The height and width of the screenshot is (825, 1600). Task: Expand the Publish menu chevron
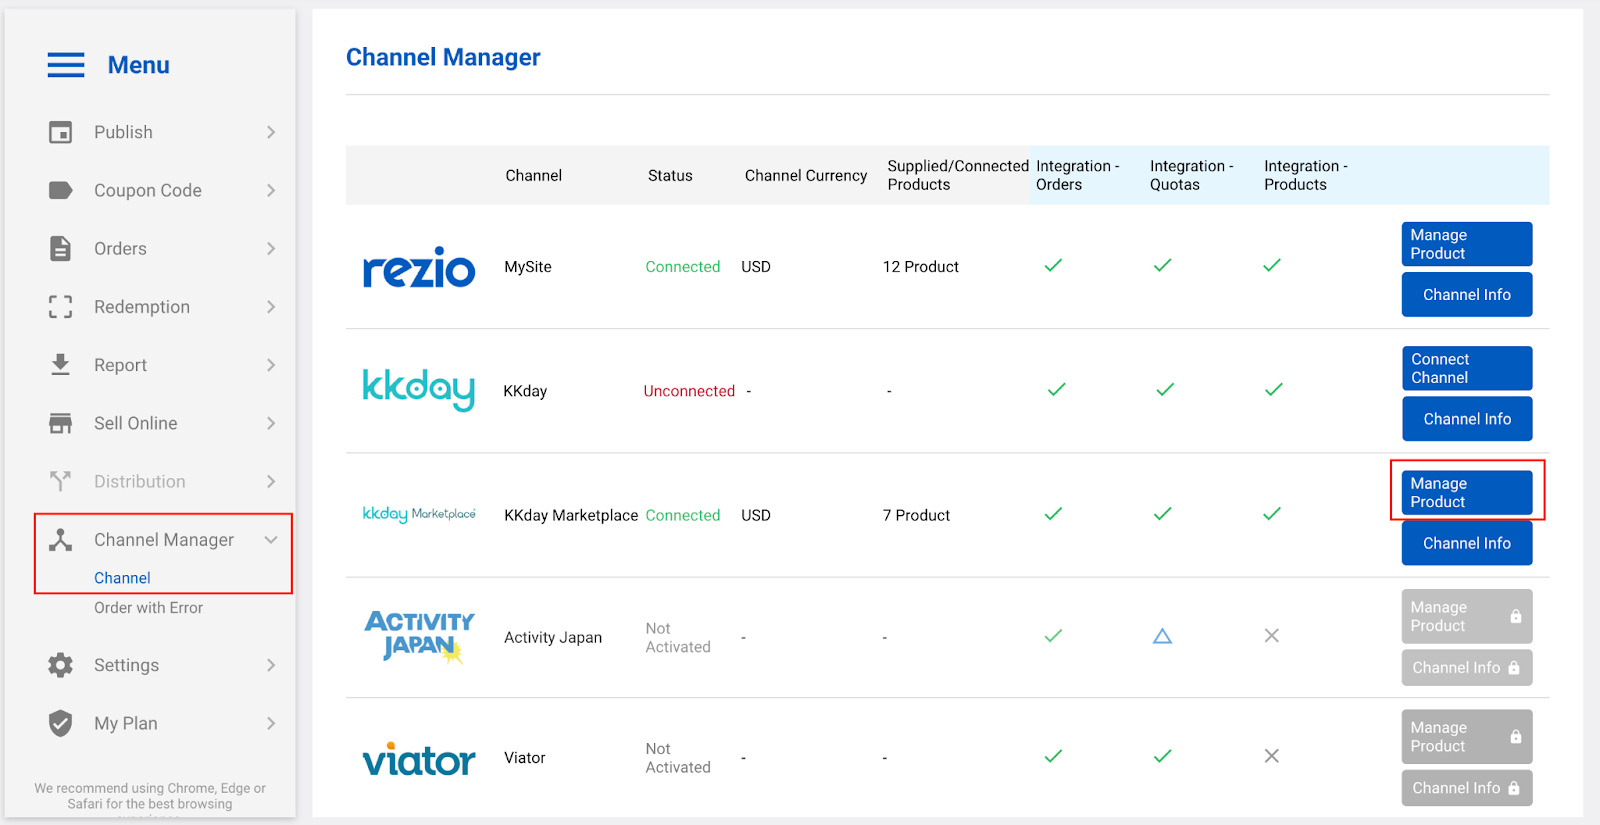[x=271, y=132]
